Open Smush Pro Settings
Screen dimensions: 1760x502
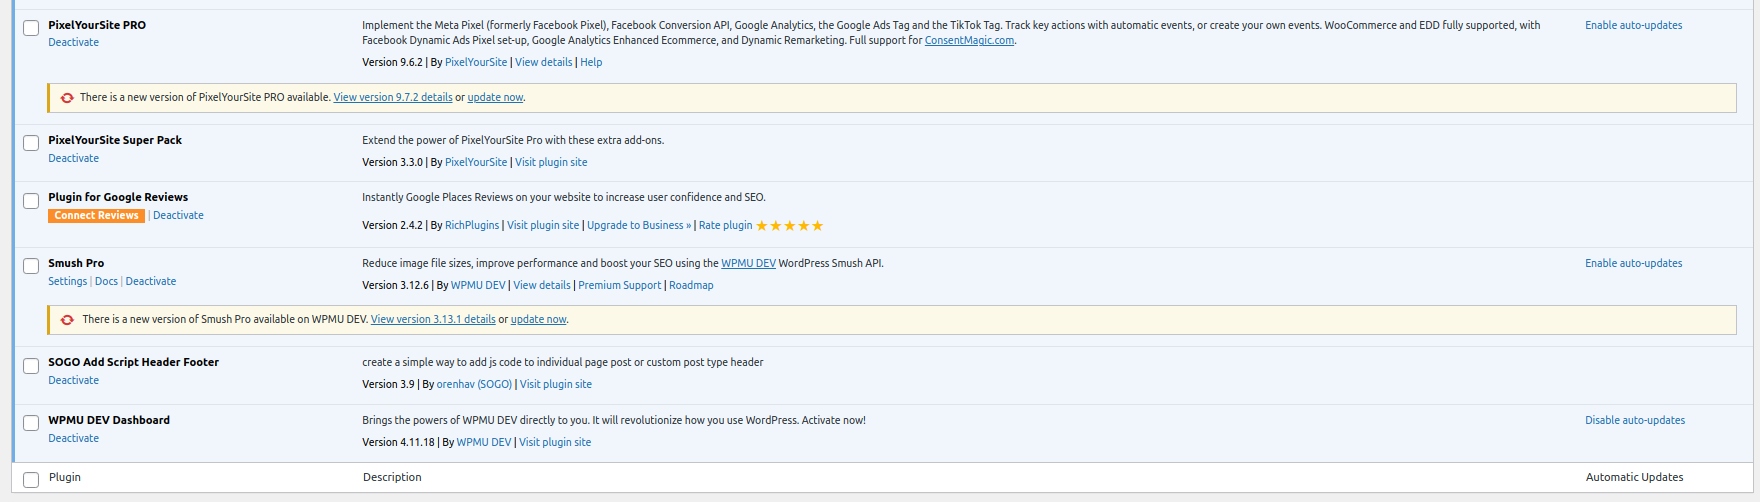click(x=67, y=281)
